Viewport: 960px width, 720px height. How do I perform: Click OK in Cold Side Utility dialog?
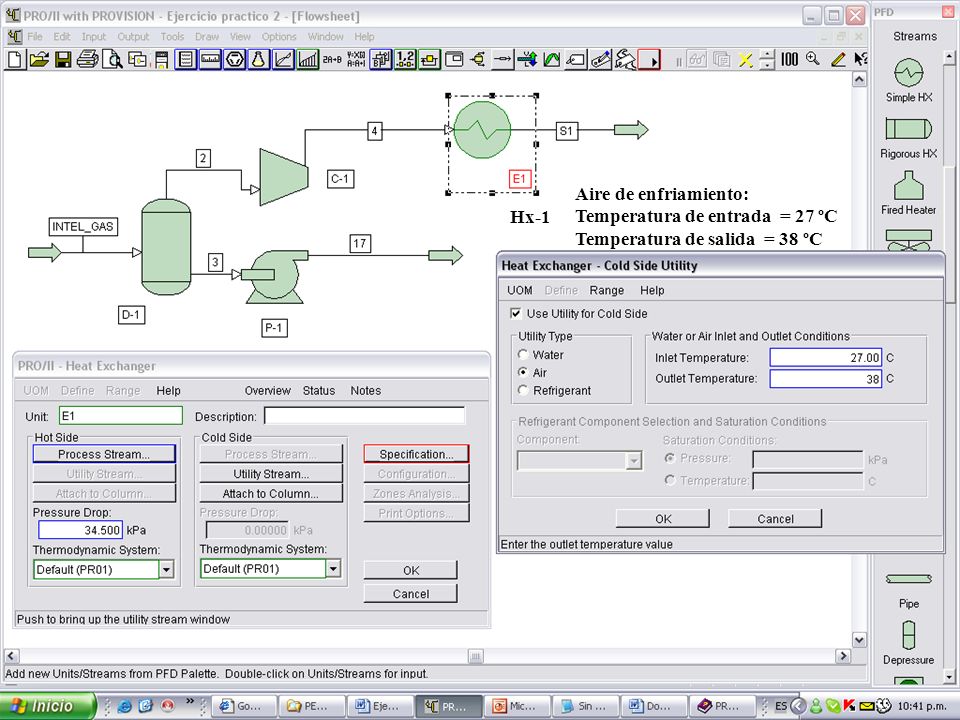pyautogui.click(x=663, y=519)
